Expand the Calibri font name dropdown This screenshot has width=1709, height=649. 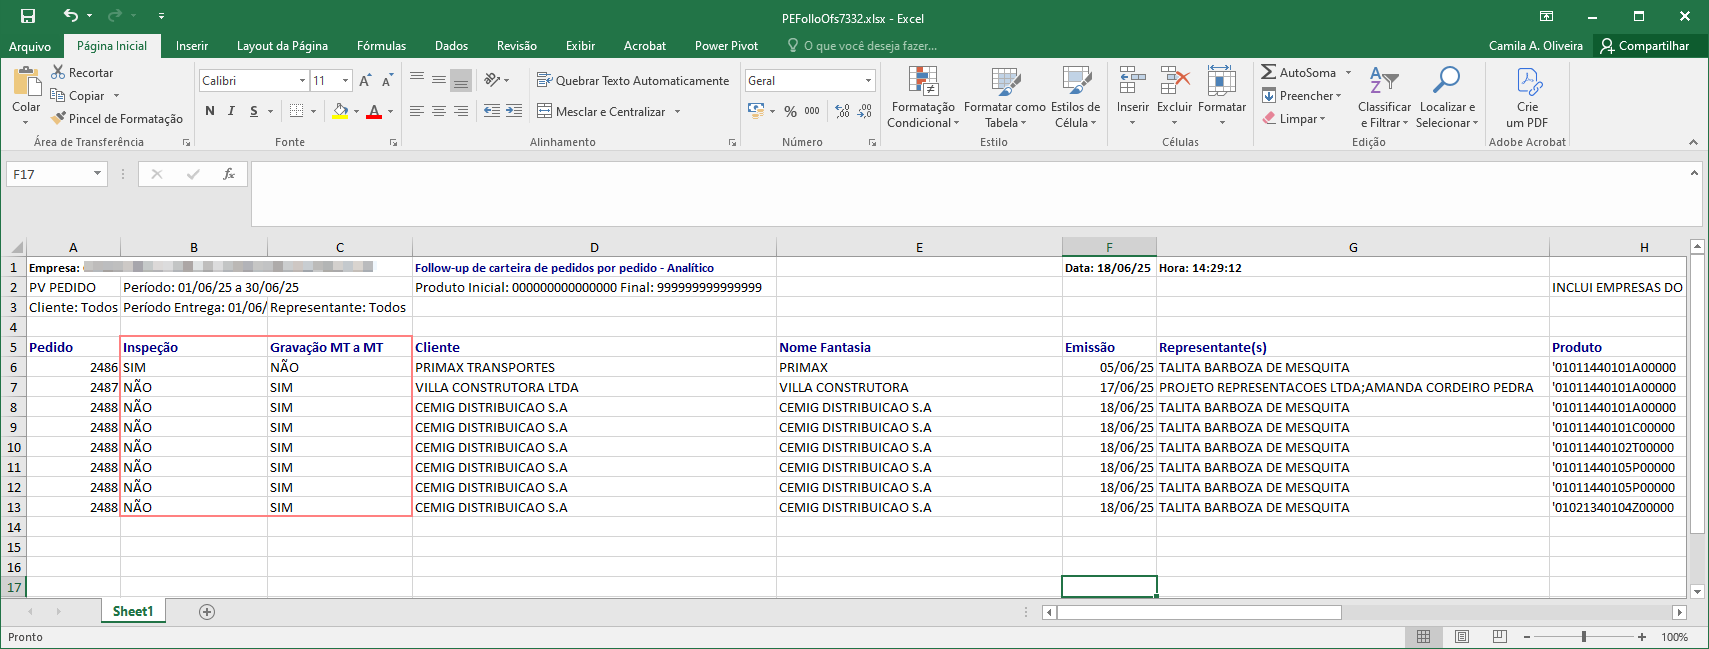[302, 80]
